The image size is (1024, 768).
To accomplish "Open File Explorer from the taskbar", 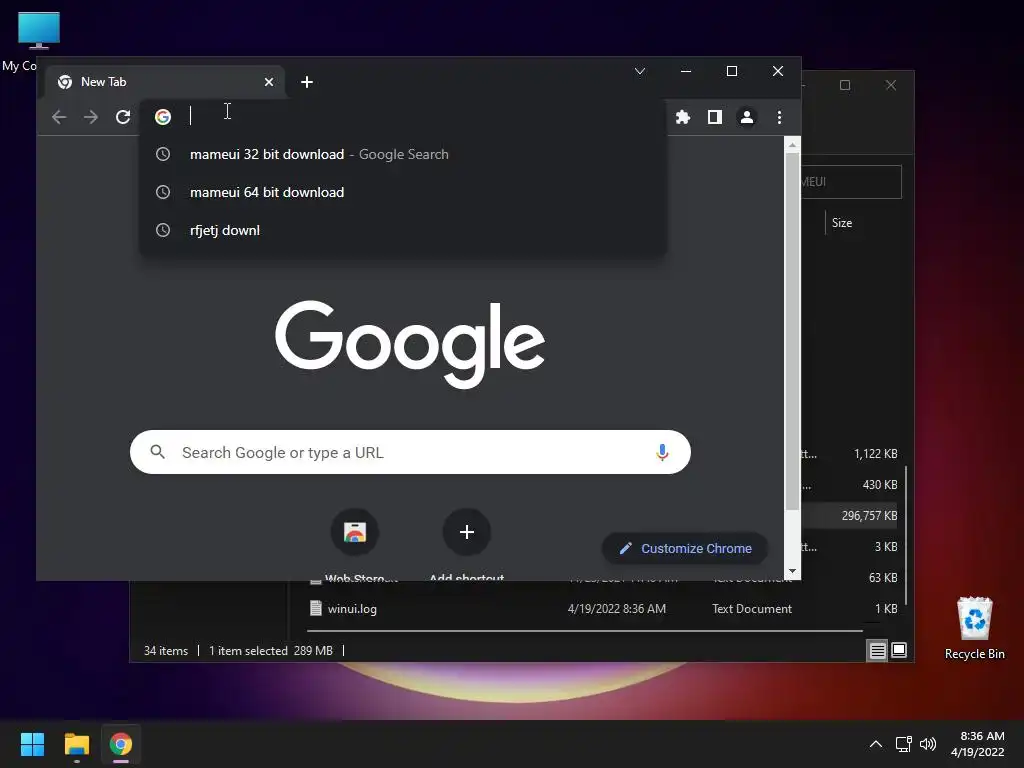I will (x=76, y=744).
